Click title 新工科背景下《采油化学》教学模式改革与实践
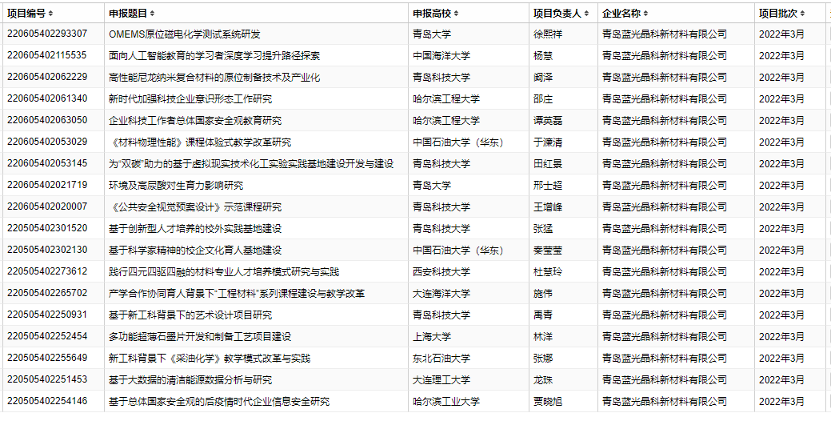Viewport: 832px width, 422px height. 209,358
